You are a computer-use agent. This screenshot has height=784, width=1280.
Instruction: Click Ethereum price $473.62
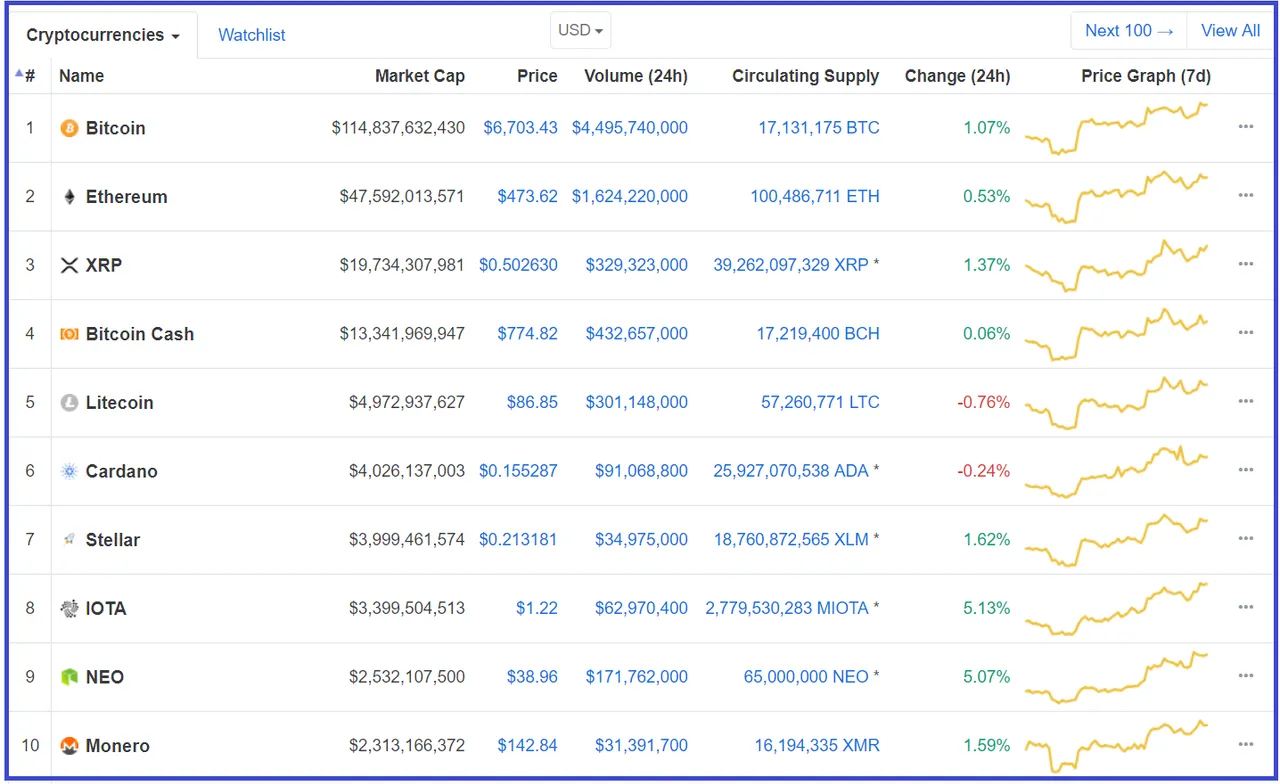(x=528, y=196)
